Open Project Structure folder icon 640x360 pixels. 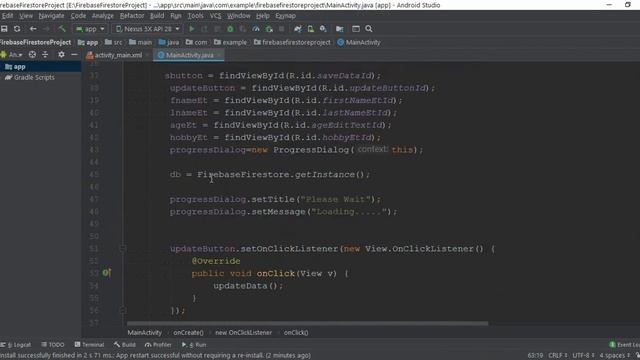(x=340, y=29)
